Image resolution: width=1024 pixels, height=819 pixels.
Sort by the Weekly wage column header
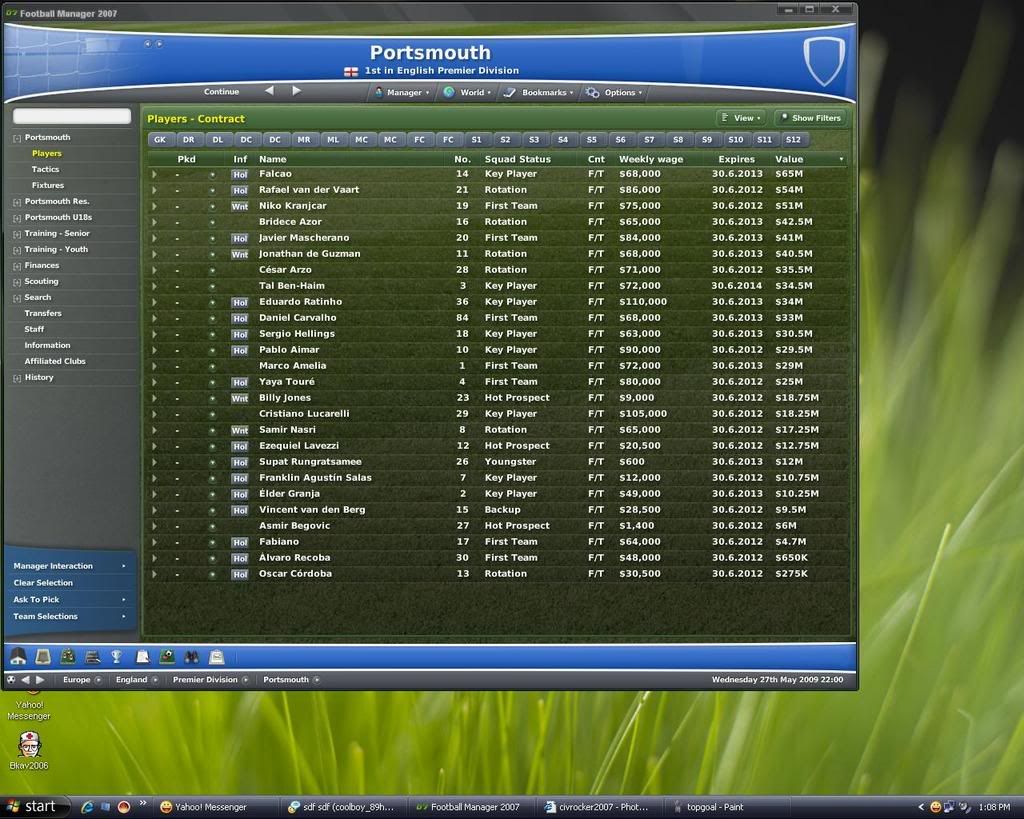651,159
